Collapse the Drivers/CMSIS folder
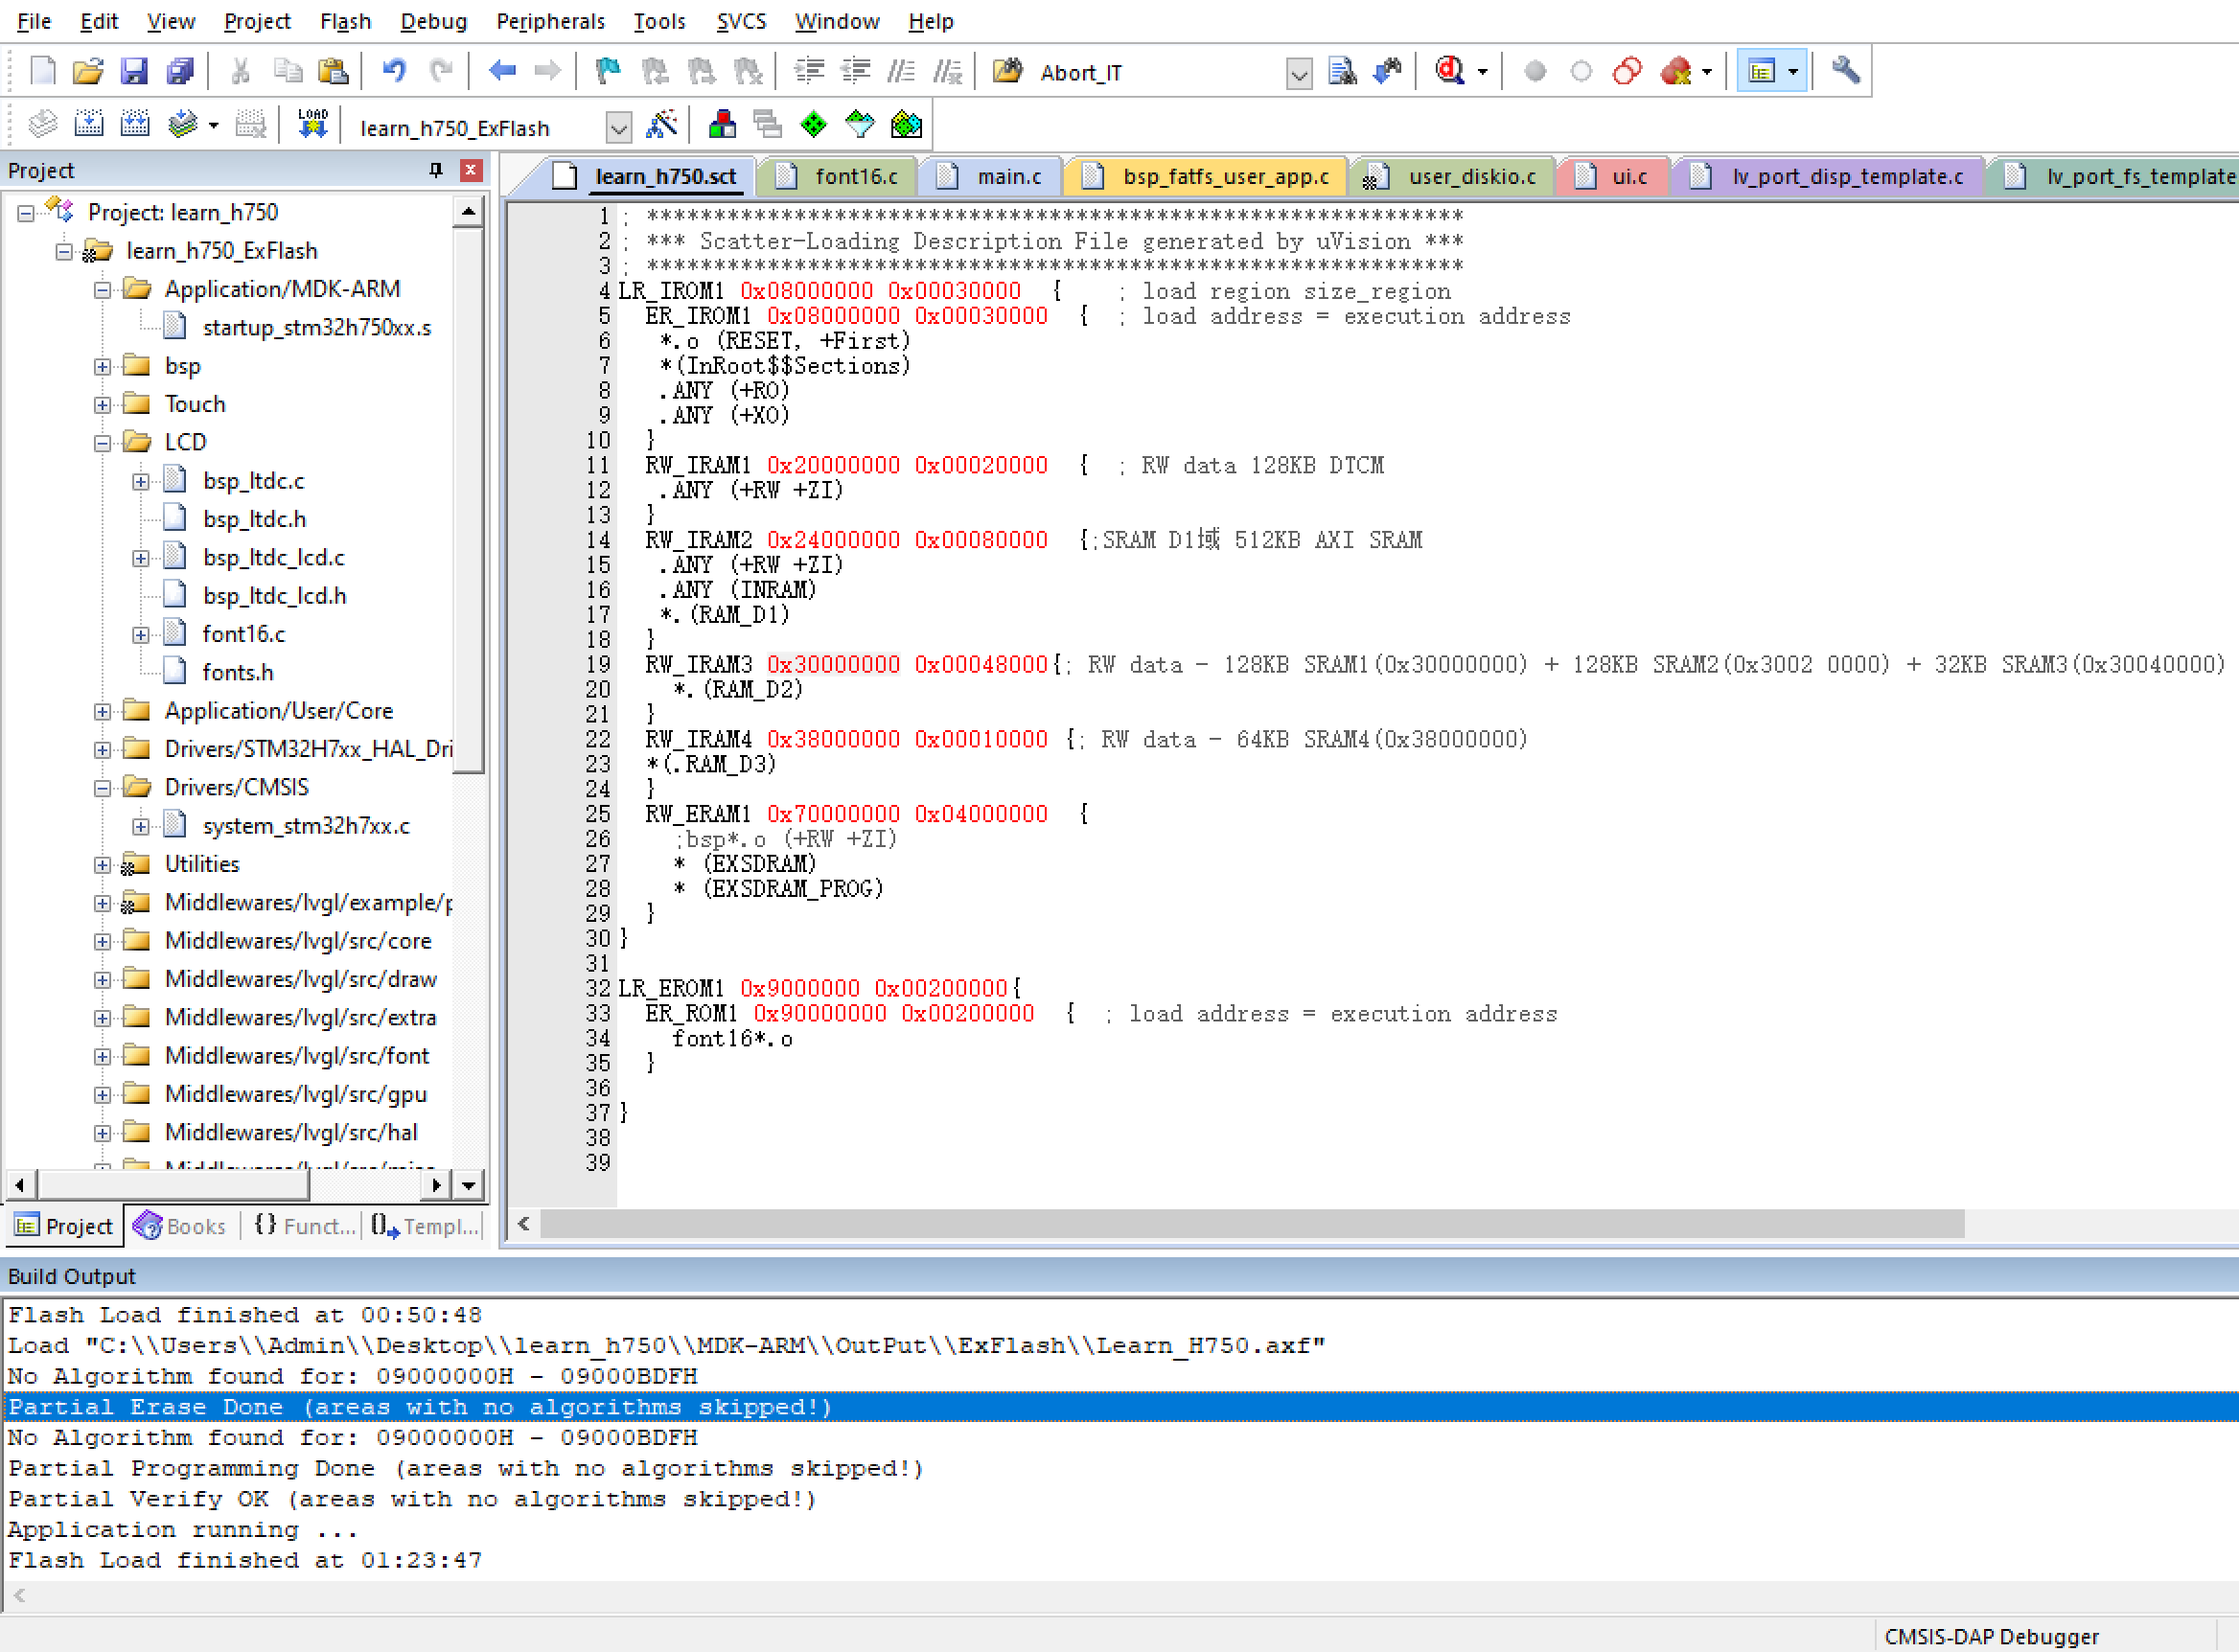2239x1652 pixels. (x=103, y=788)
